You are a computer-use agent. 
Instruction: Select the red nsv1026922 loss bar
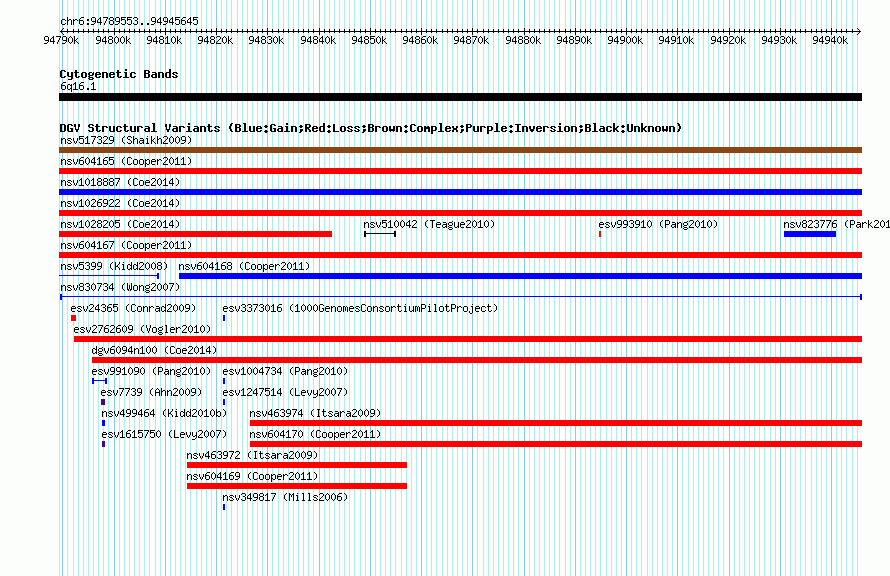460,213
